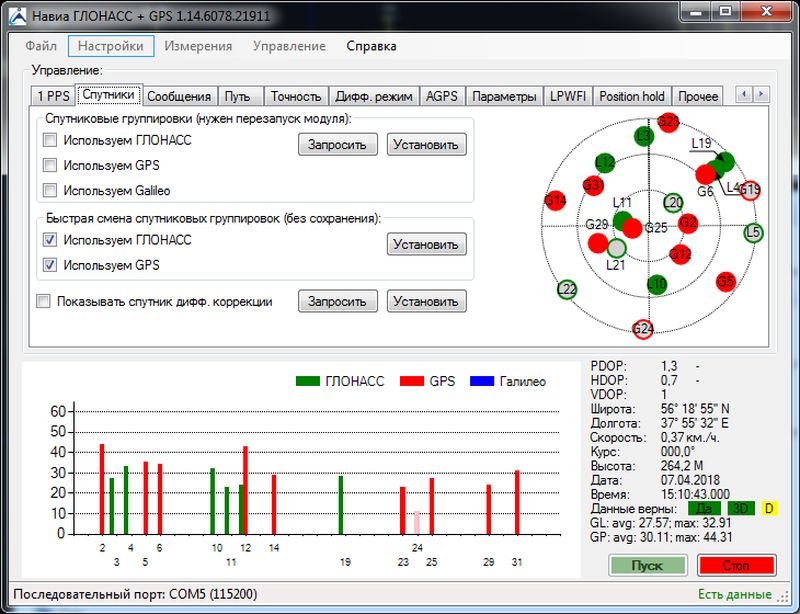Select satellite G19 on the sky plot
800x614 pixels.
coord(750,190)
